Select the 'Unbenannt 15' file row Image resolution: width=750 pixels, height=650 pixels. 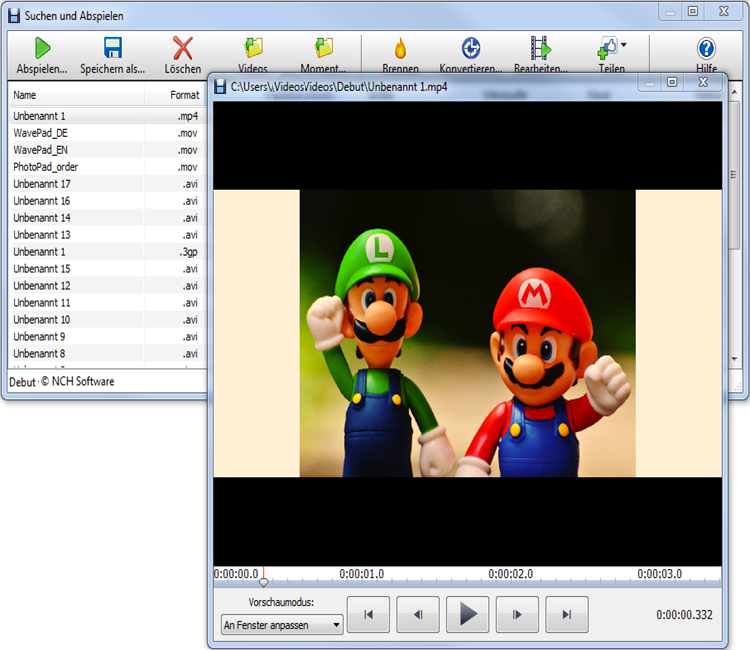coord(107,269)
